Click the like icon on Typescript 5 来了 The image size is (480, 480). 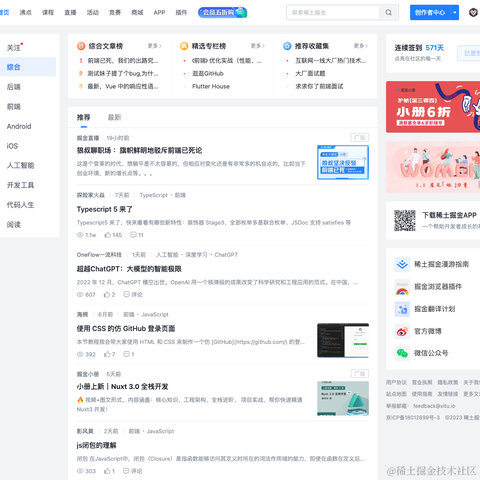pyautogui.click(x=107, y=235)
